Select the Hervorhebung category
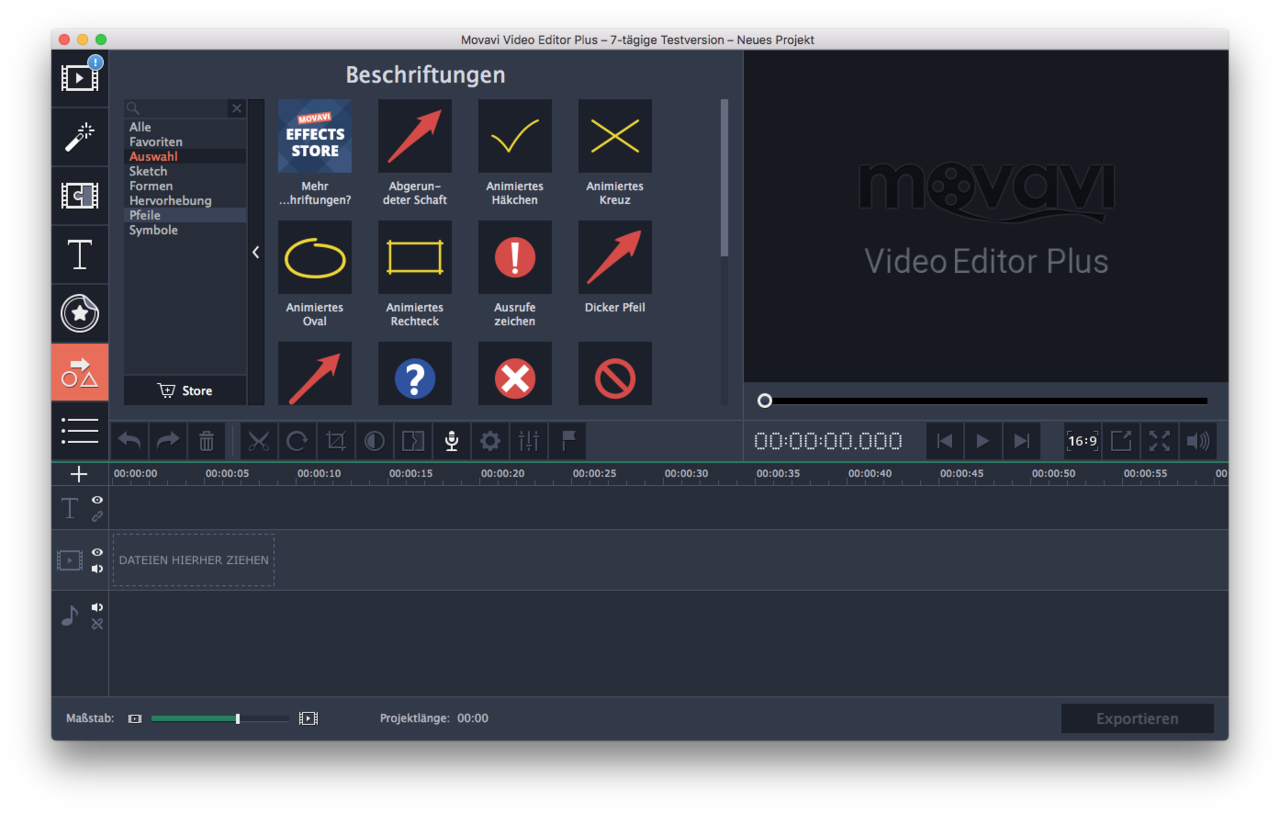 (x=170, y=201)
